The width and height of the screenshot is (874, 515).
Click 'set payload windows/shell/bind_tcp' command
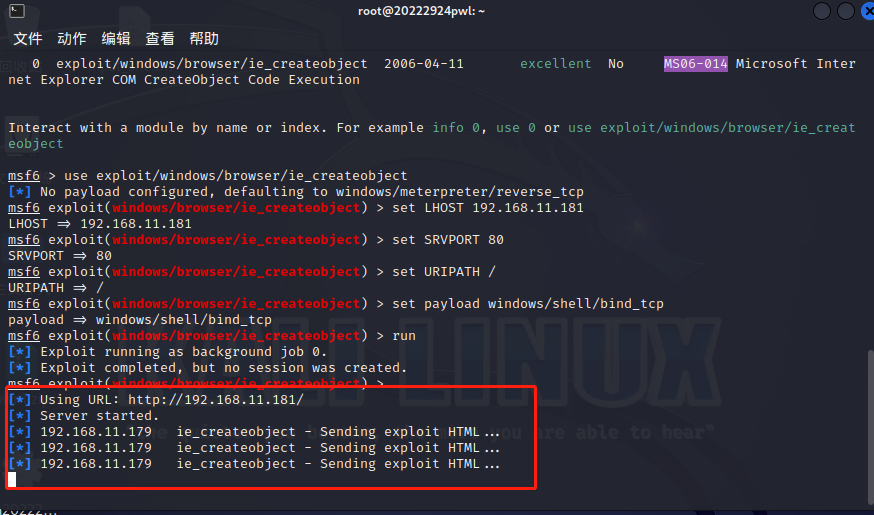click(x=528, y=304)
